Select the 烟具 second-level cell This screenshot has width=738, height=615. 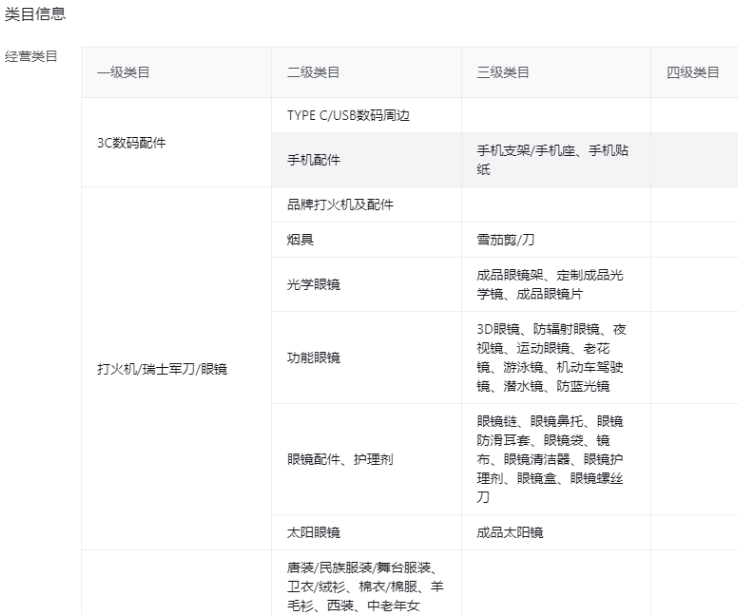300,240
